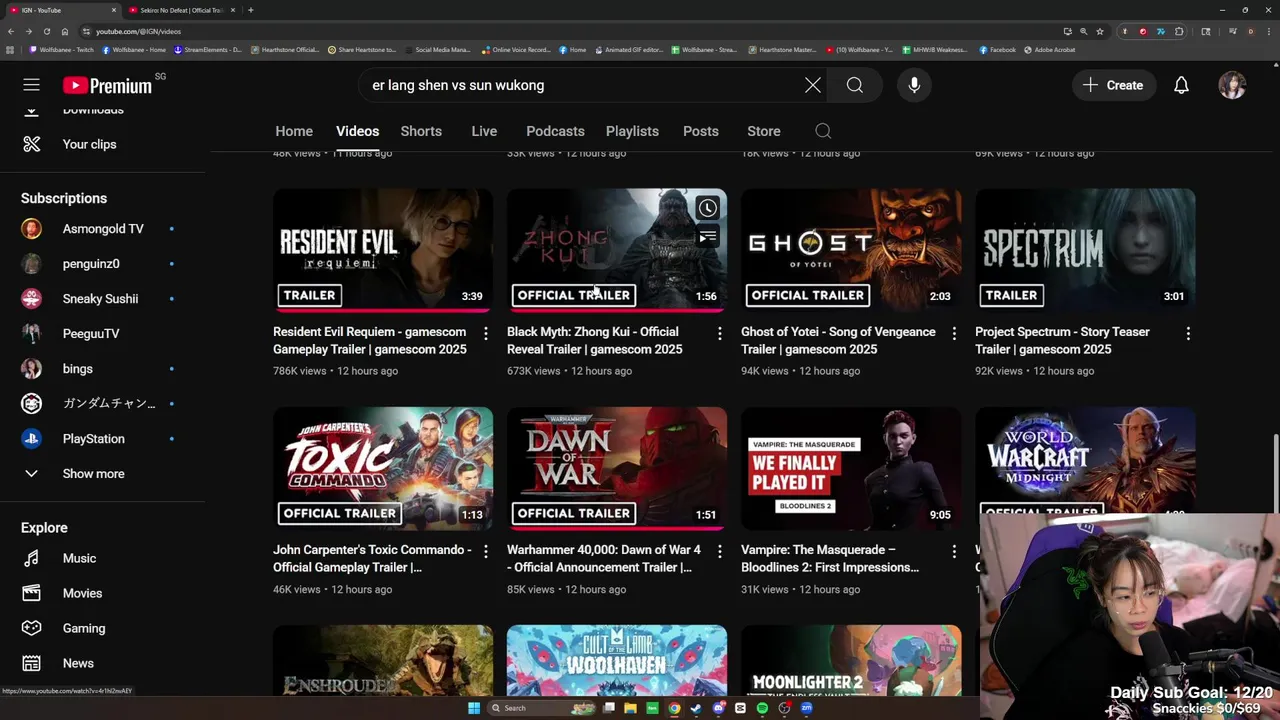
Task: Open the account avatar menu
Action: click(1232, 85)
